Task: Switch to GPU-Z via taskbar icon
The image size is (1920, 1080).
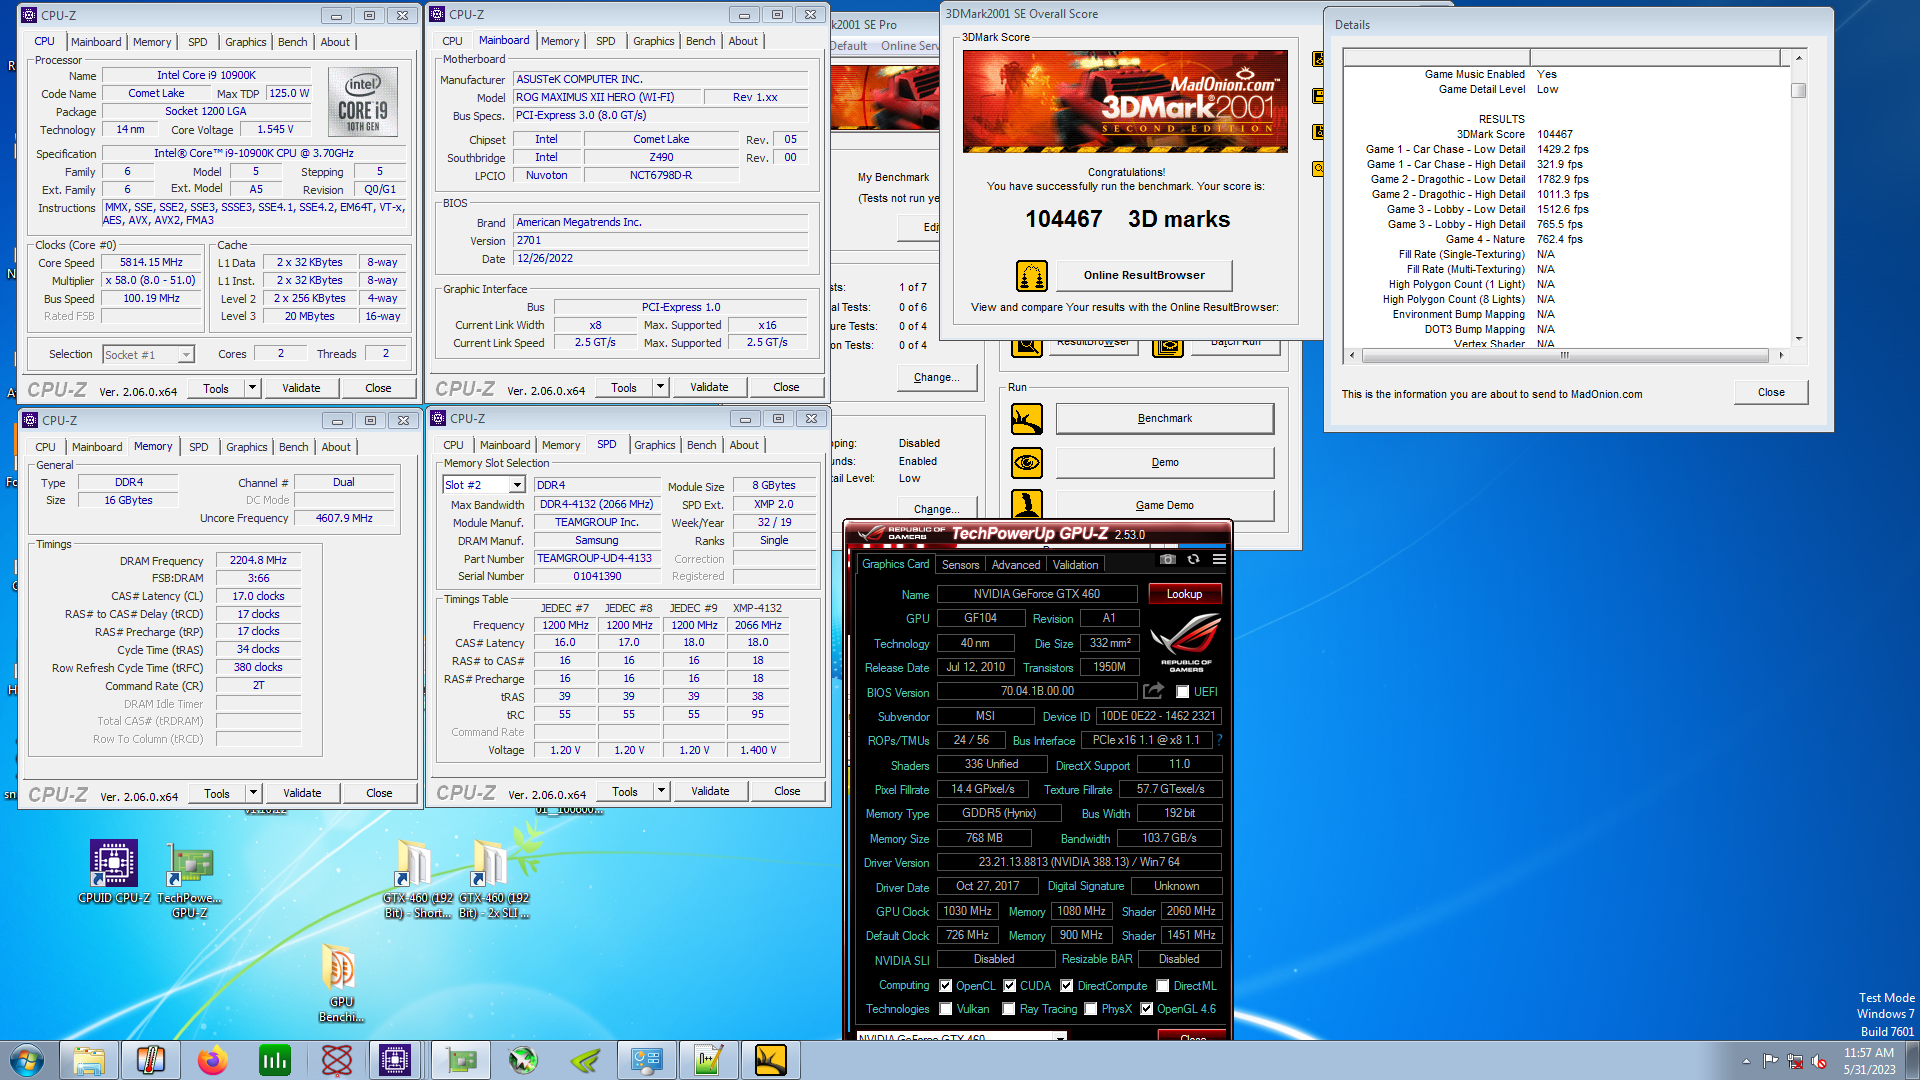Action: (x=460, y=1060)
